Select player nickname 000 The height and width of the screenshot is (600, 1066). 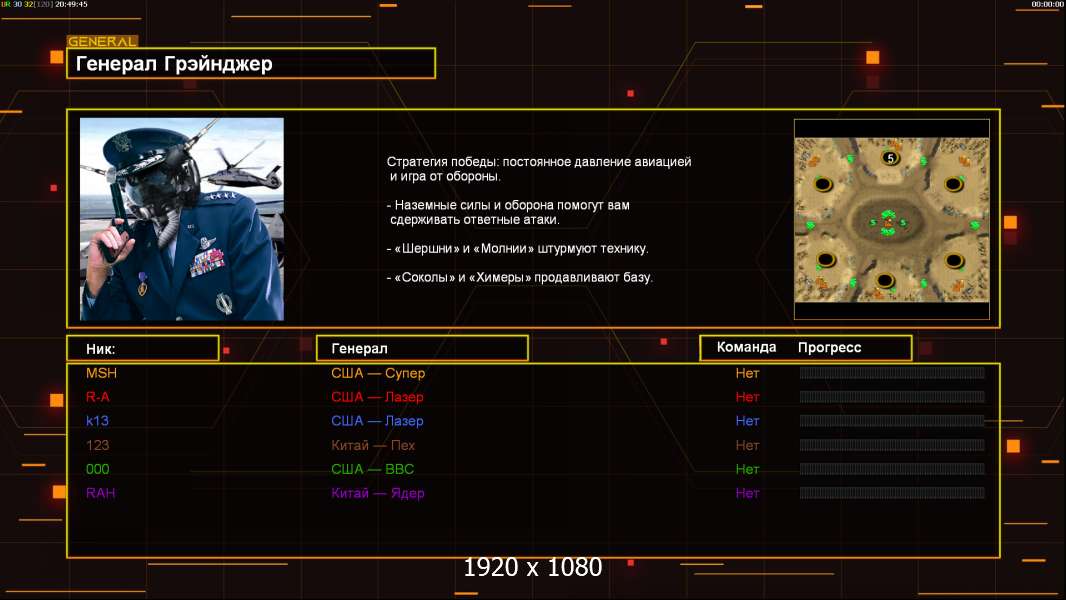pyautogui.click(x=97, y=469)
